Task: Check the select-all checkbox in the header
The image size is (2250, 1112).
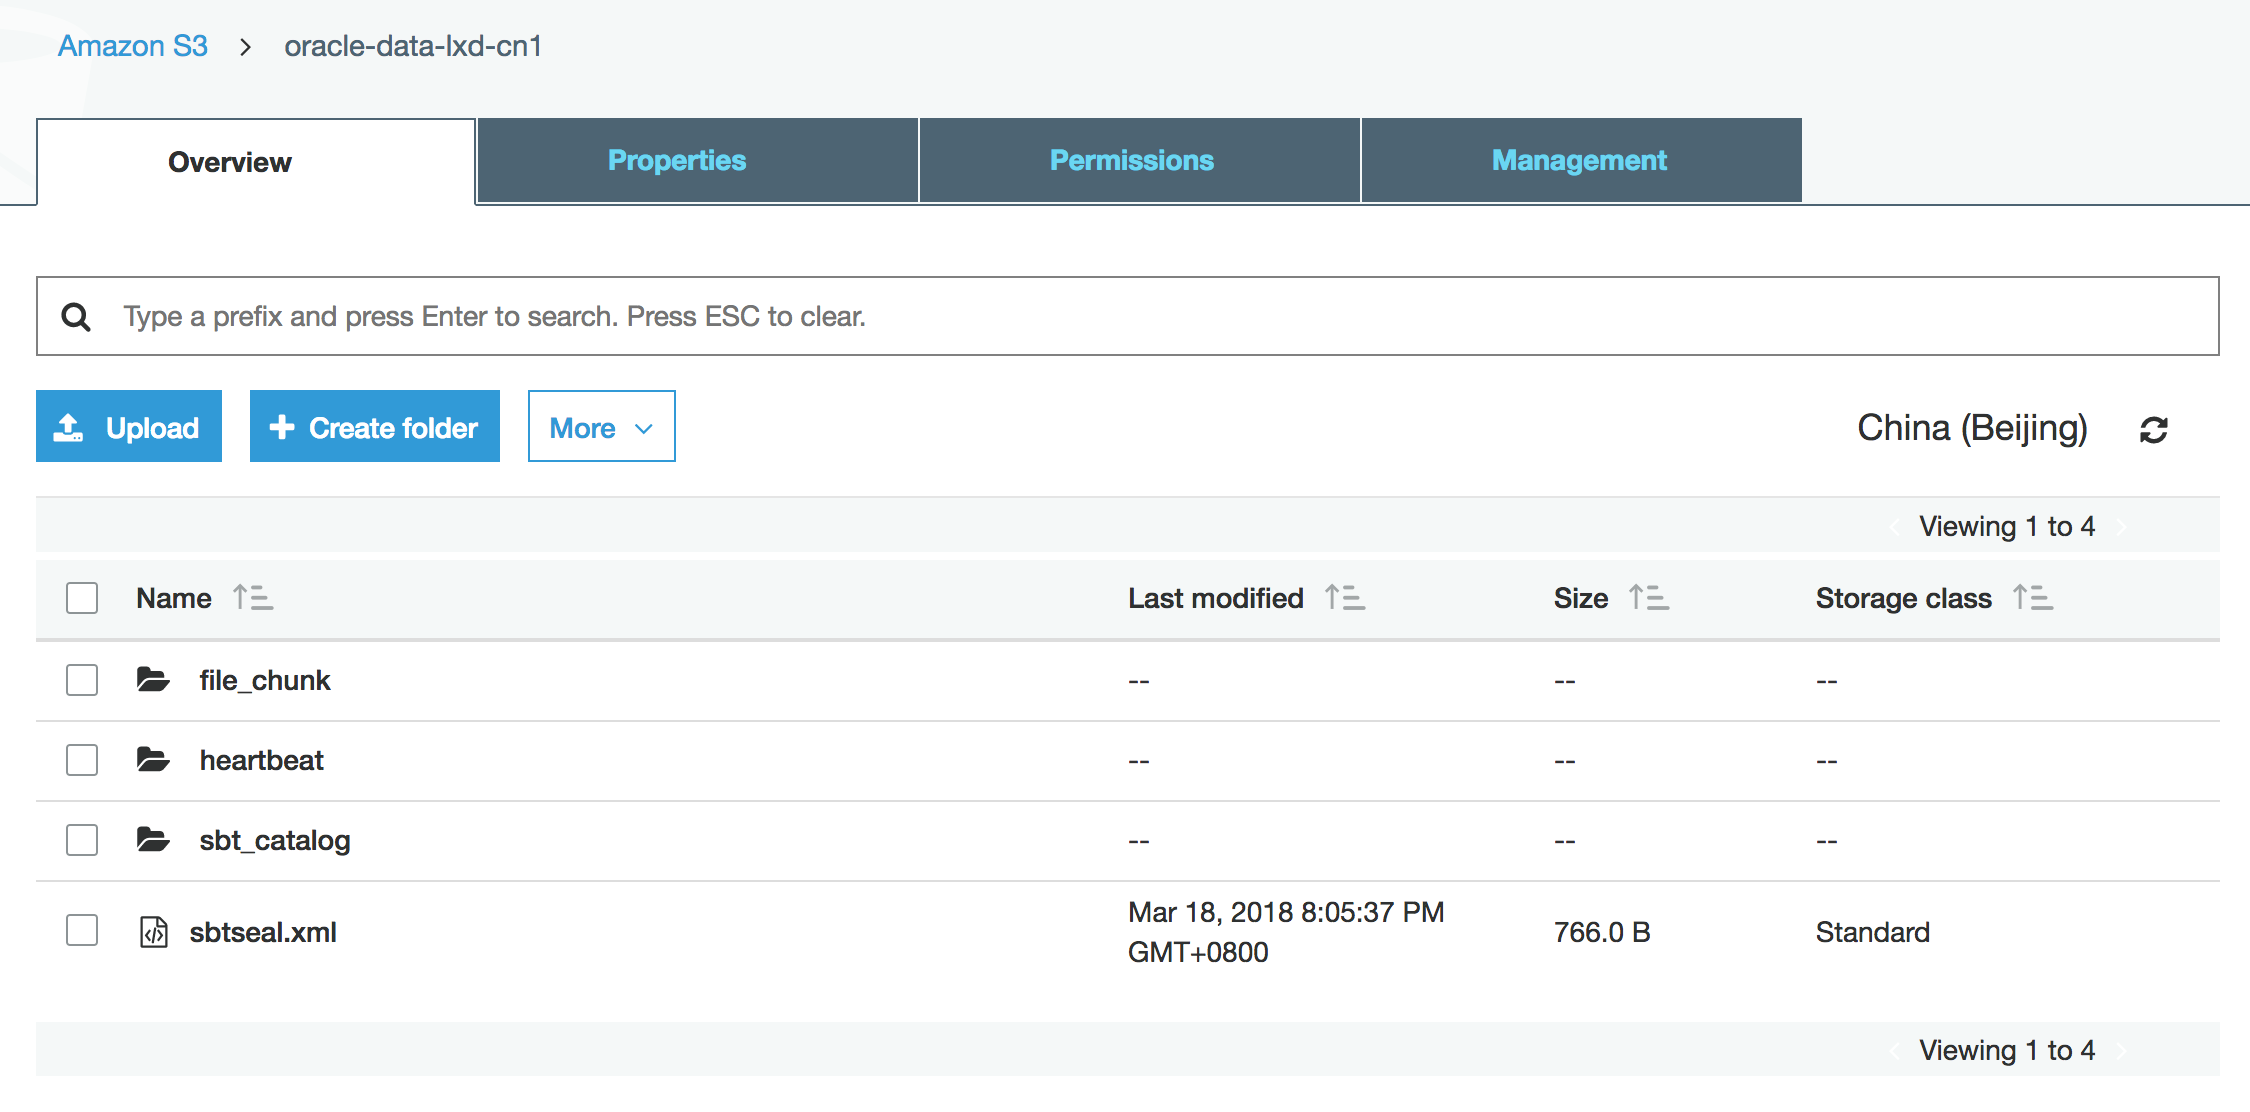Action: tap(82, 598)
